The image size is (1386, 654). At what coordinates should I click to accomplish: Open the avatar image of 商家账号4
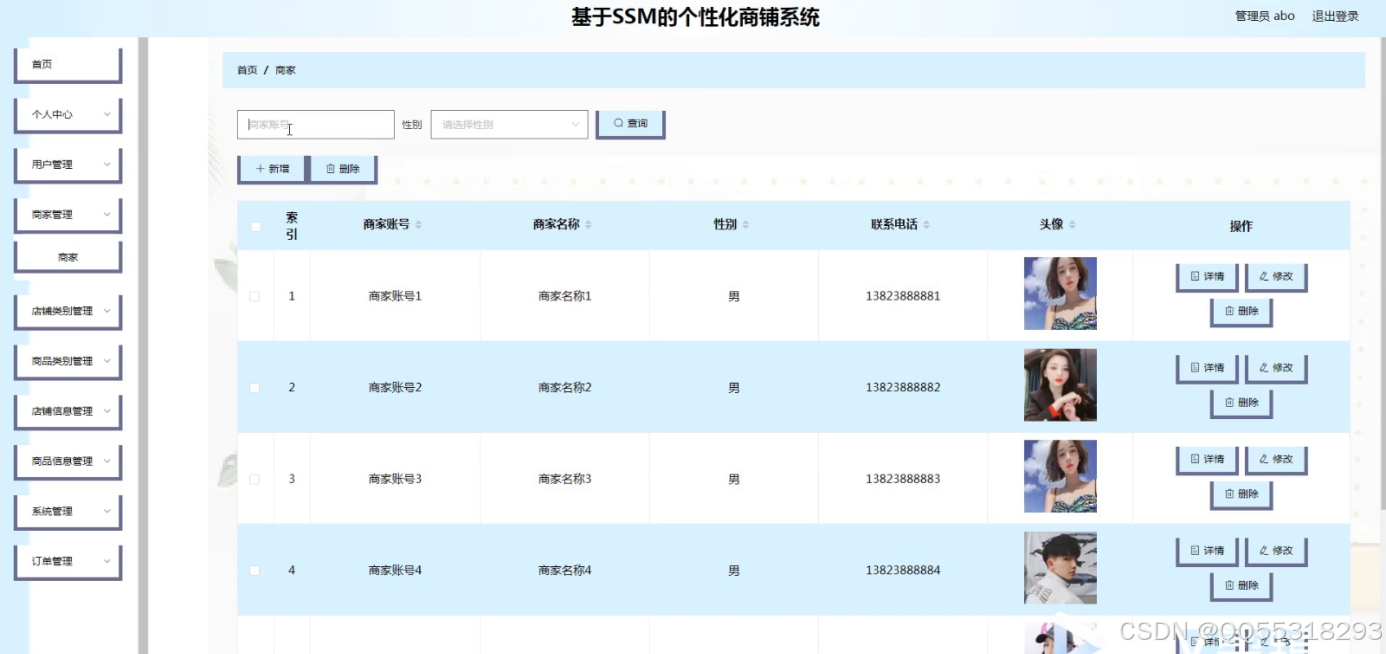pyautogui.click(x=1060, y=568)
